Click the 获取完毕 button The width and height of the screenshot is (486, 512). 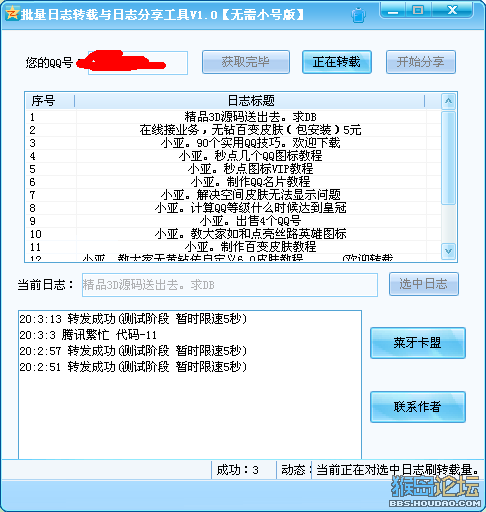[x=246, y=62]
